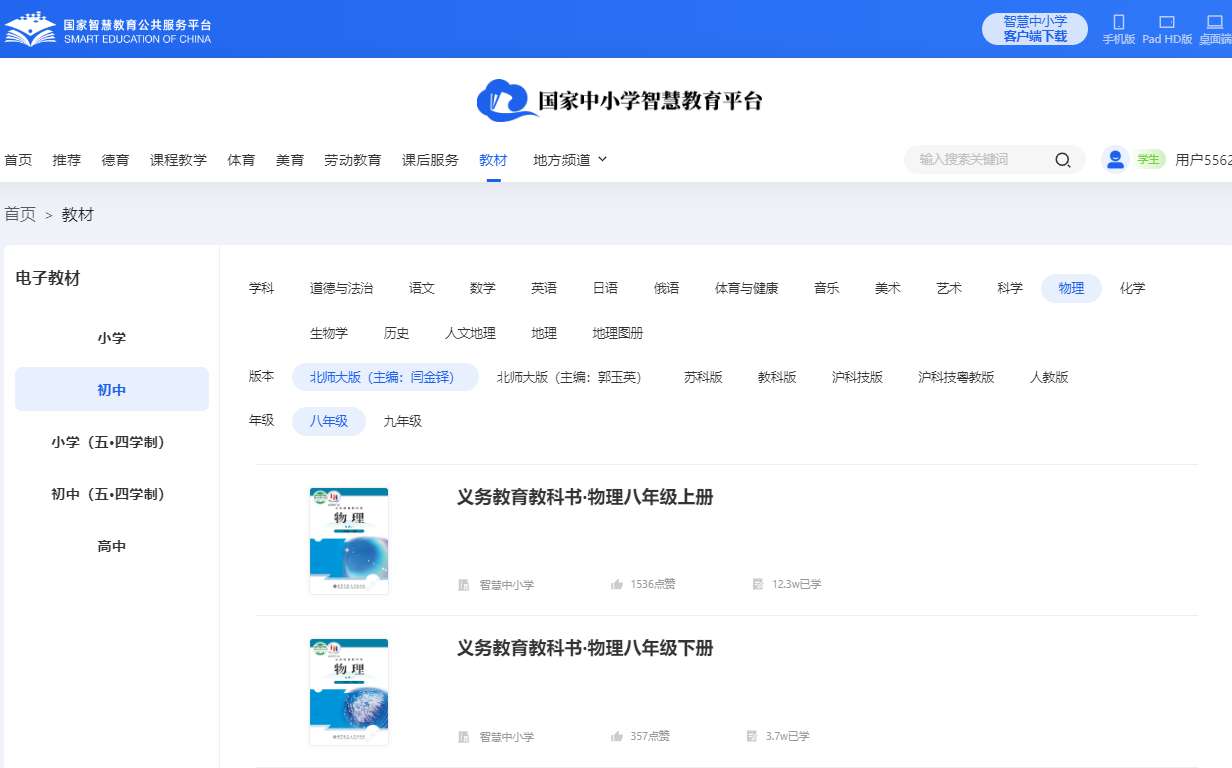Screen dimensions: 1232x768
Task: Click the 国家中小学智慧教育平台 cloud logo
Action: [620, 100]
